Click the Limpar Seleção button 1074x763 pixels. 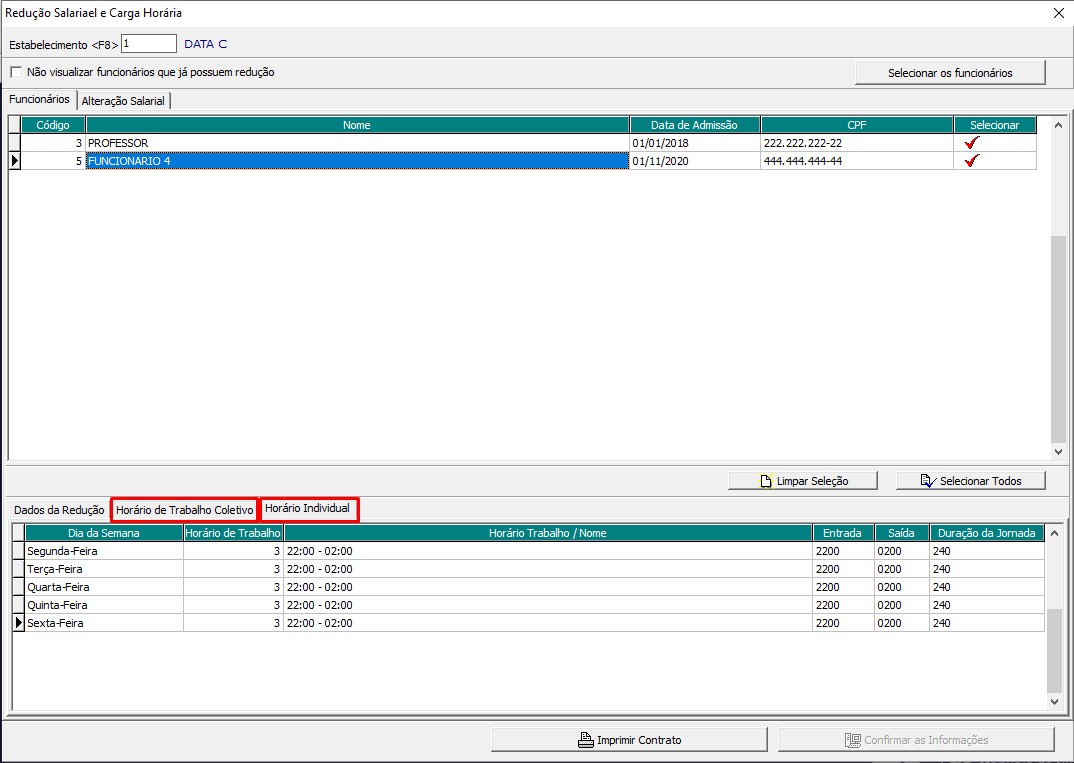pyautogui.click(x=803, y=481)
